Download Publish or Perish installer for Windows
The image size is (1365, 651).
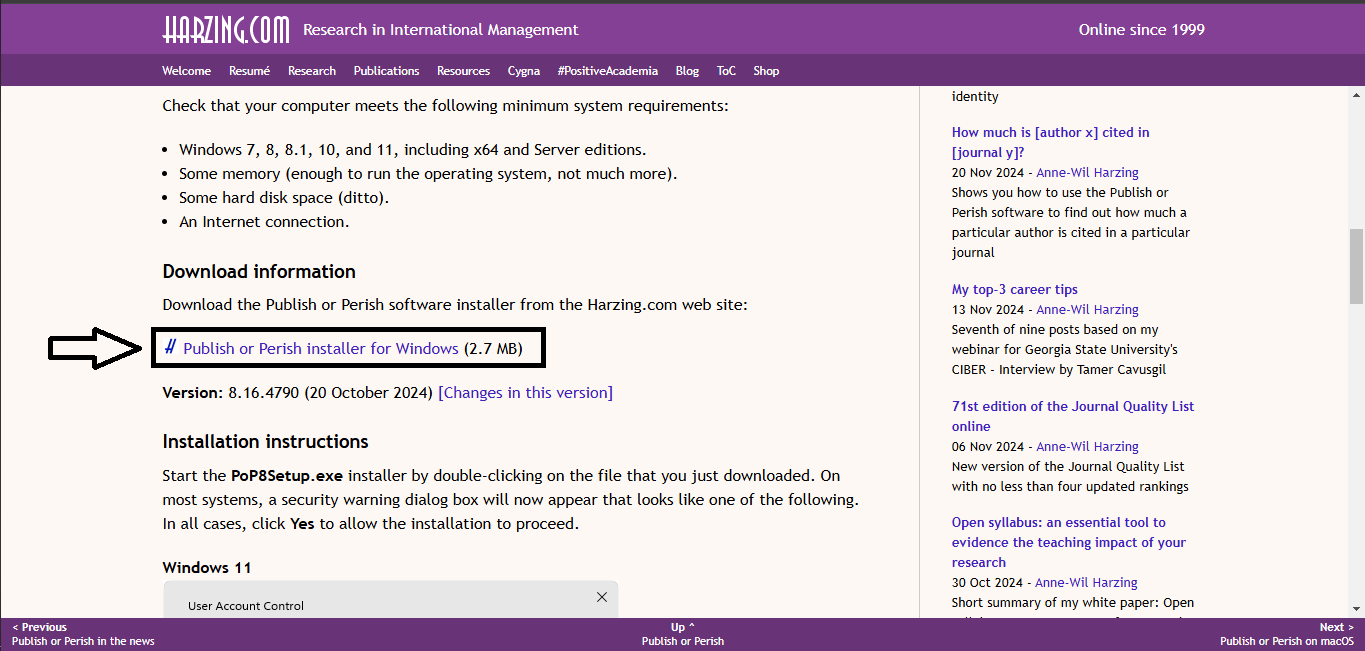click(x=321, y=349)
